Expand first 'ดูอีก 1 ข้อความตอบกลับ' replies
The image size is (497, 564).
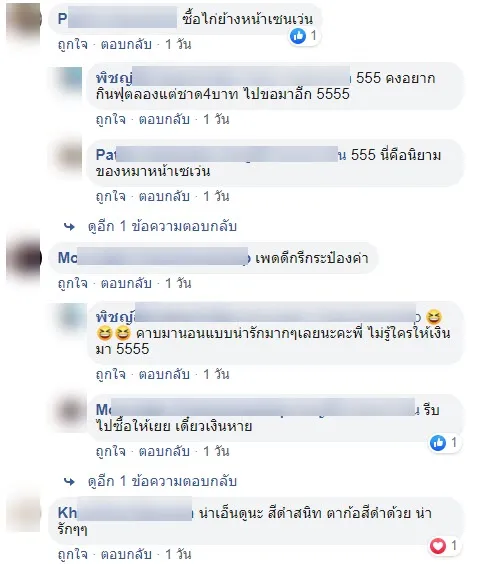[162, 227]
